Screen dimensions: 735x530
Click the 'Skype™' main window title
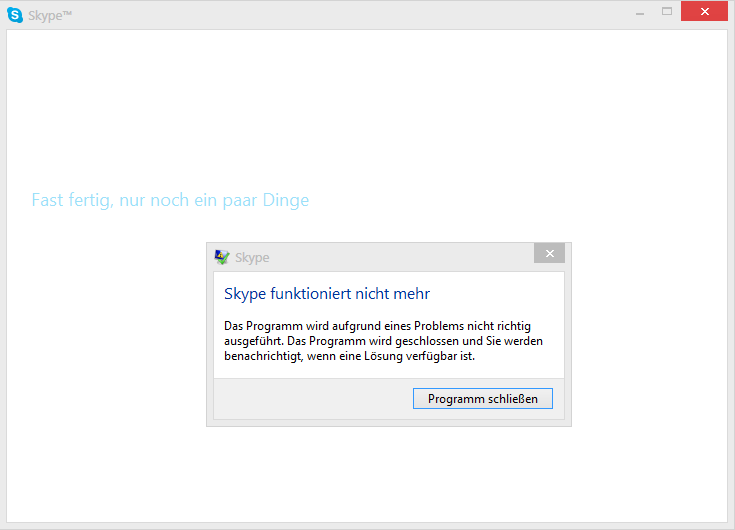click(50, 15)
